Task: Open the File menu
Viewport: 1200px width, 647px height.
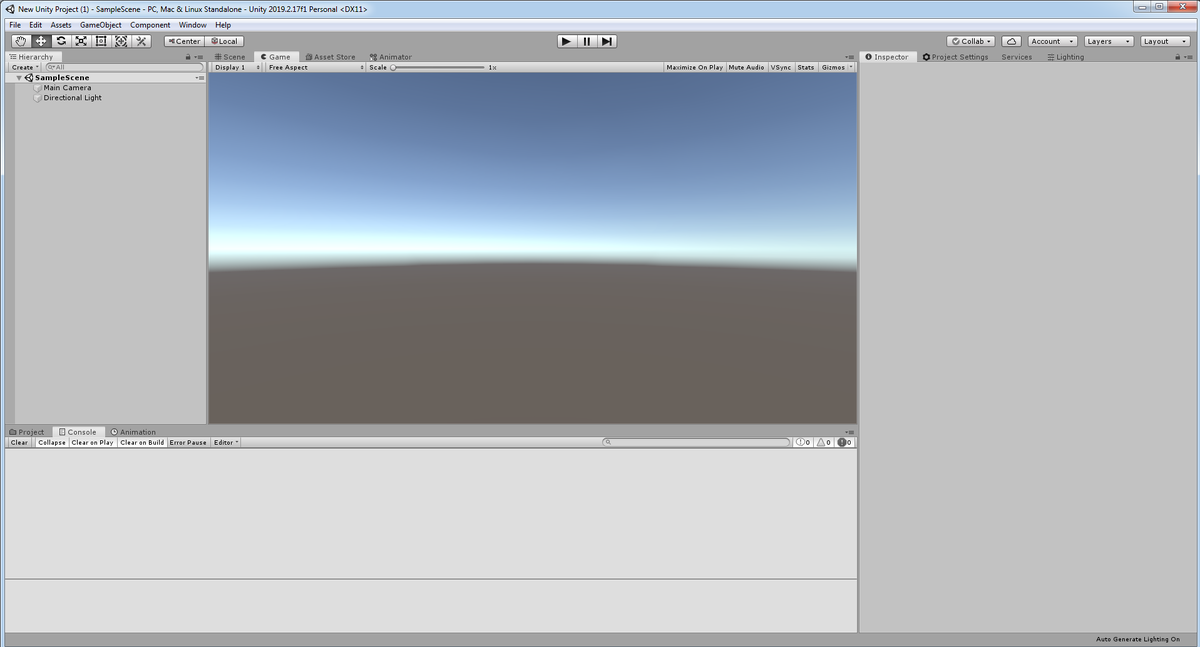Action: (x=15, y=25)
